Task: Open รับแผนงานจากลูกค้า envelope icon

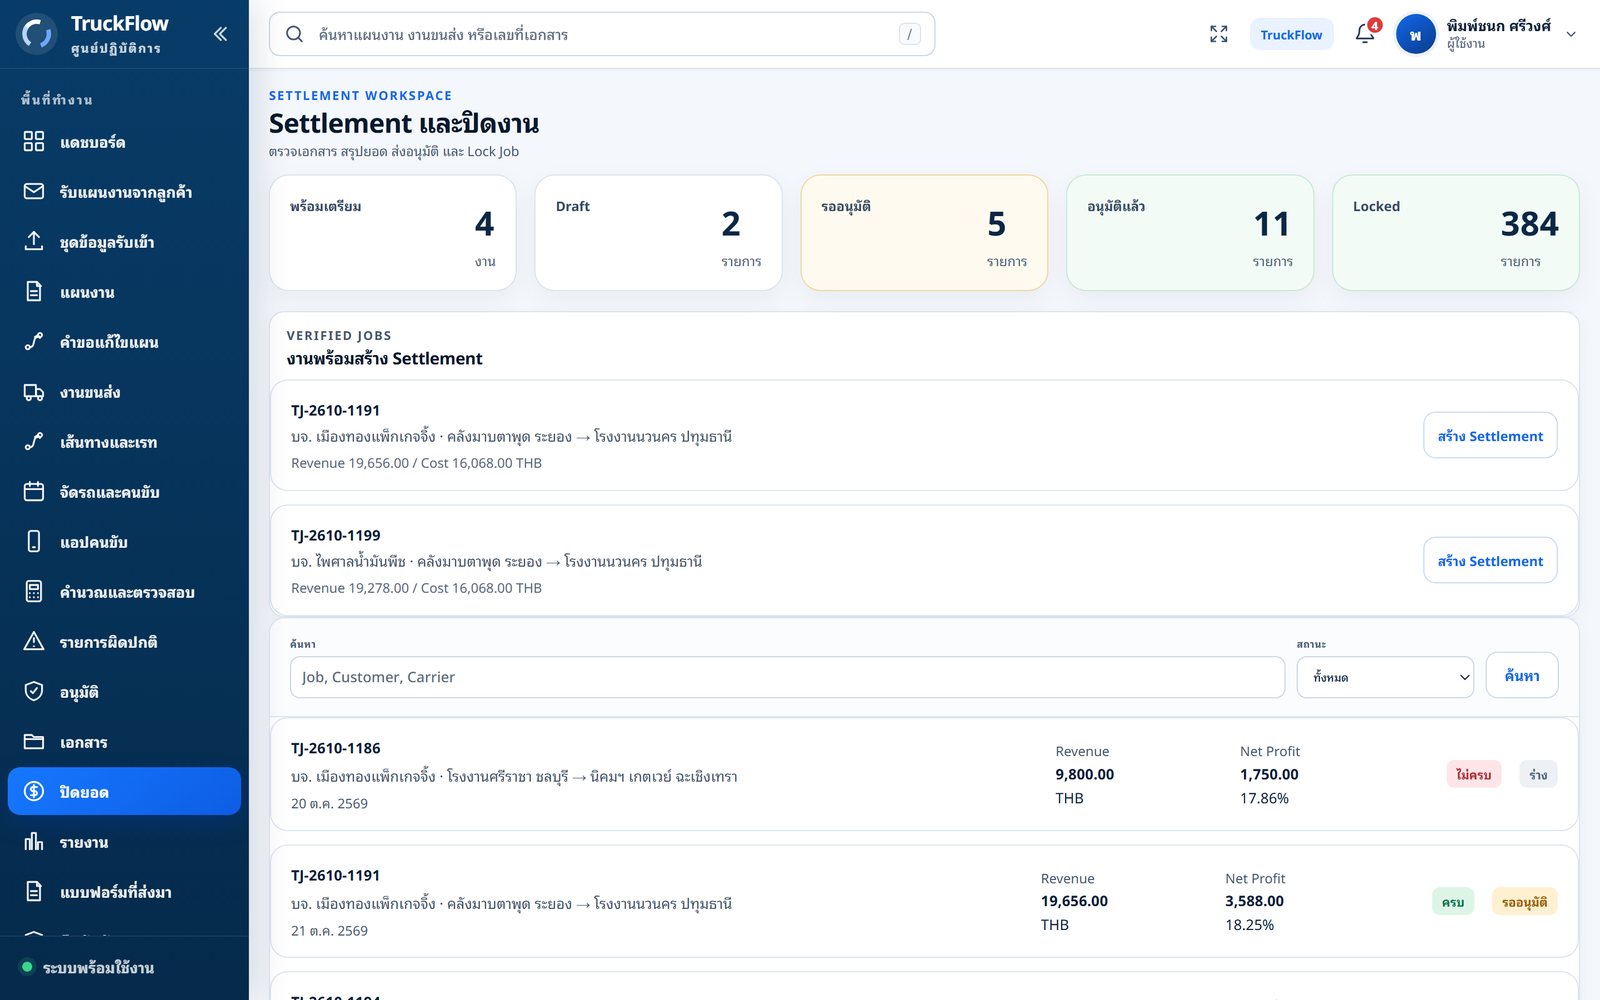Action: [34, 191]
